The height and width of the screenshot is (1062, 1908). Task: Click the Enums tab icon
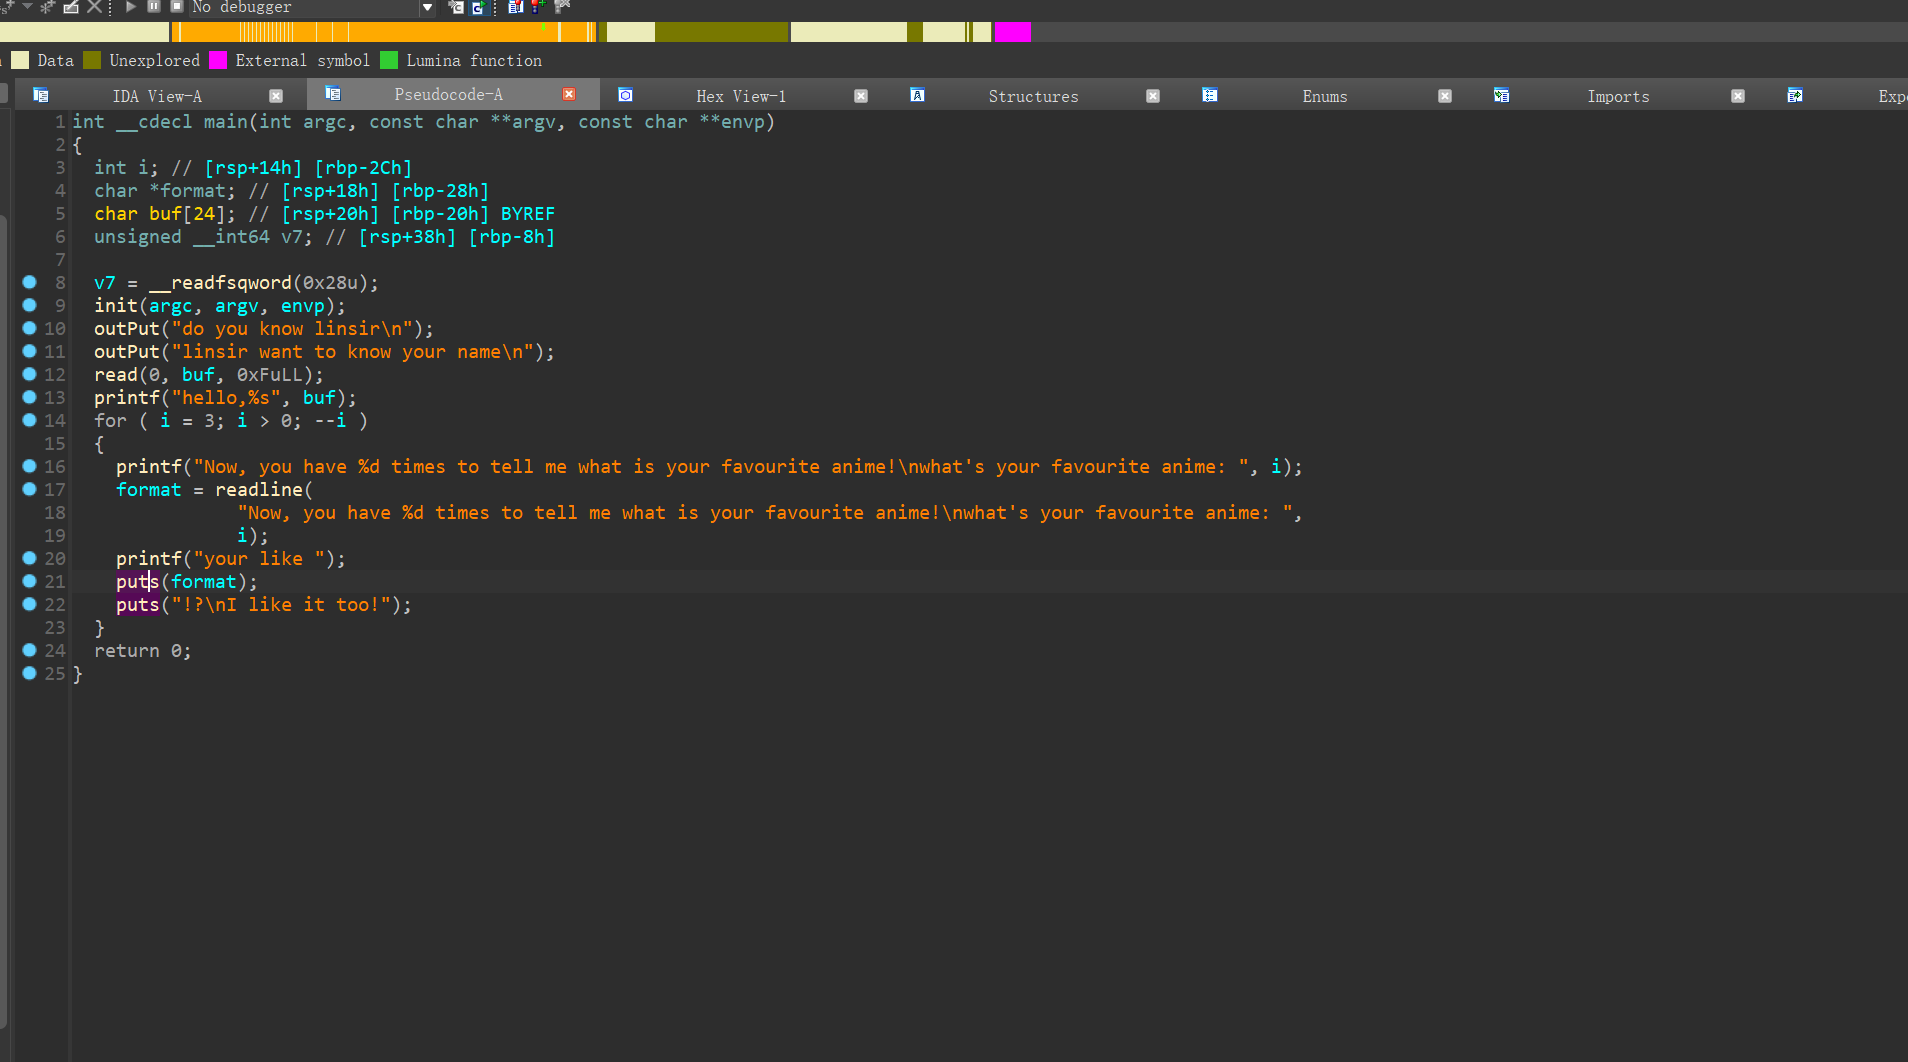[x=1209, y=95]
